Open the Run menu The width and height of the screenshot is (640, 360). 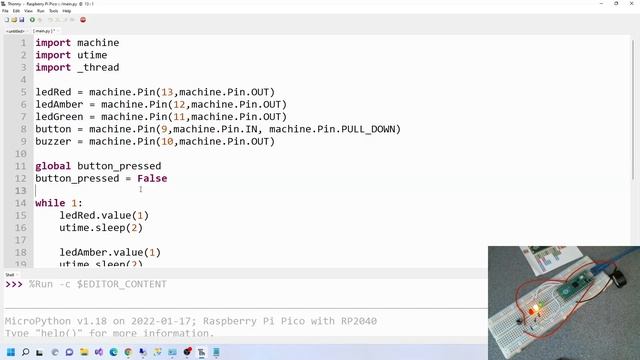(40, 11)
